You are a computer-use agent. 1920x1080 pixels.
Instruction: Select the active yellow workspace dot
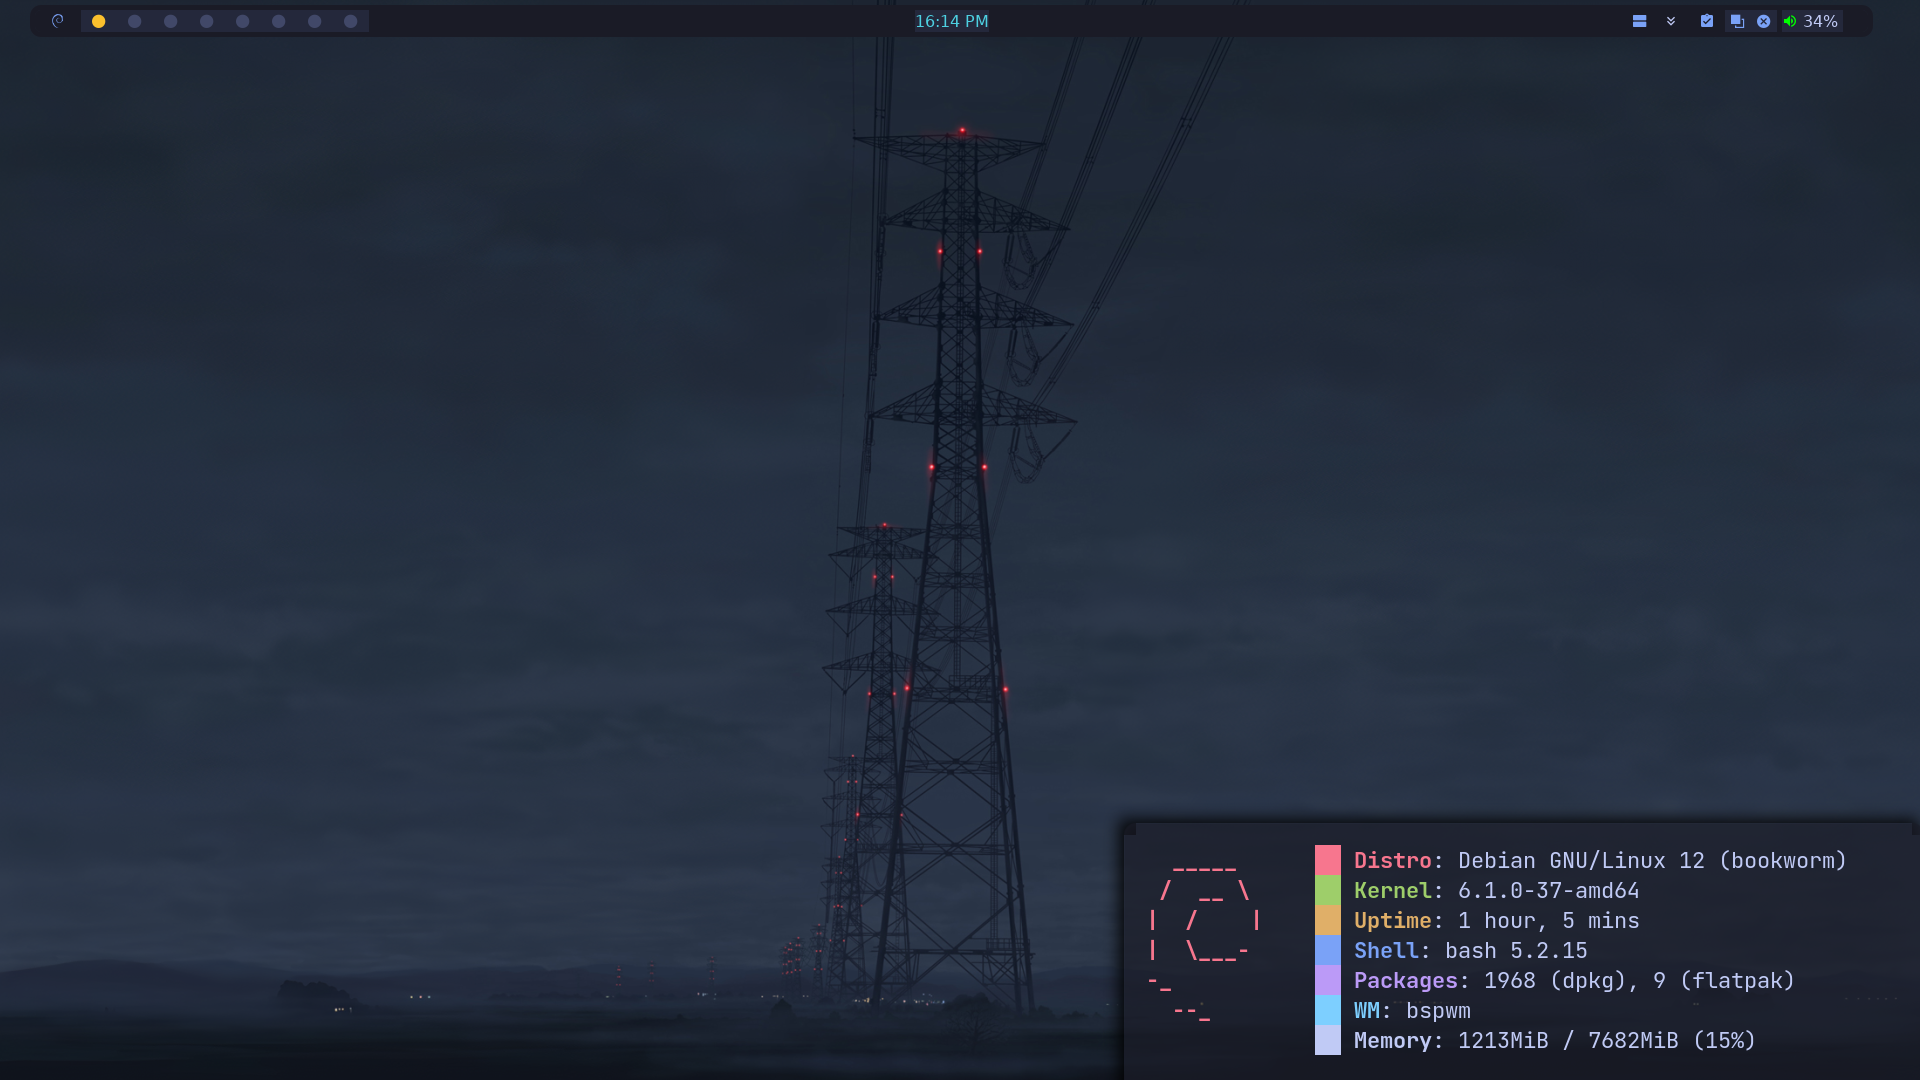coord(99,21)
